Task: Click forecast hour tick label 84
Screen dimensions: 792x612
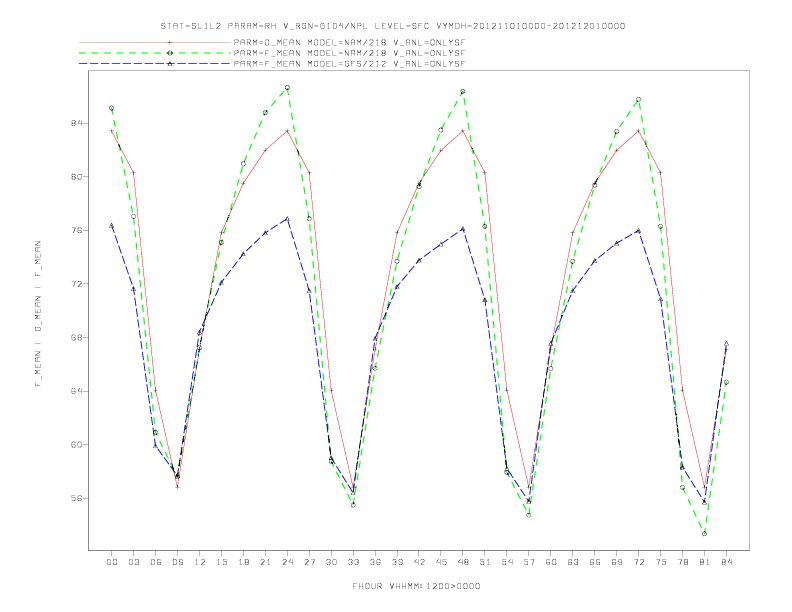Action: 726,562
